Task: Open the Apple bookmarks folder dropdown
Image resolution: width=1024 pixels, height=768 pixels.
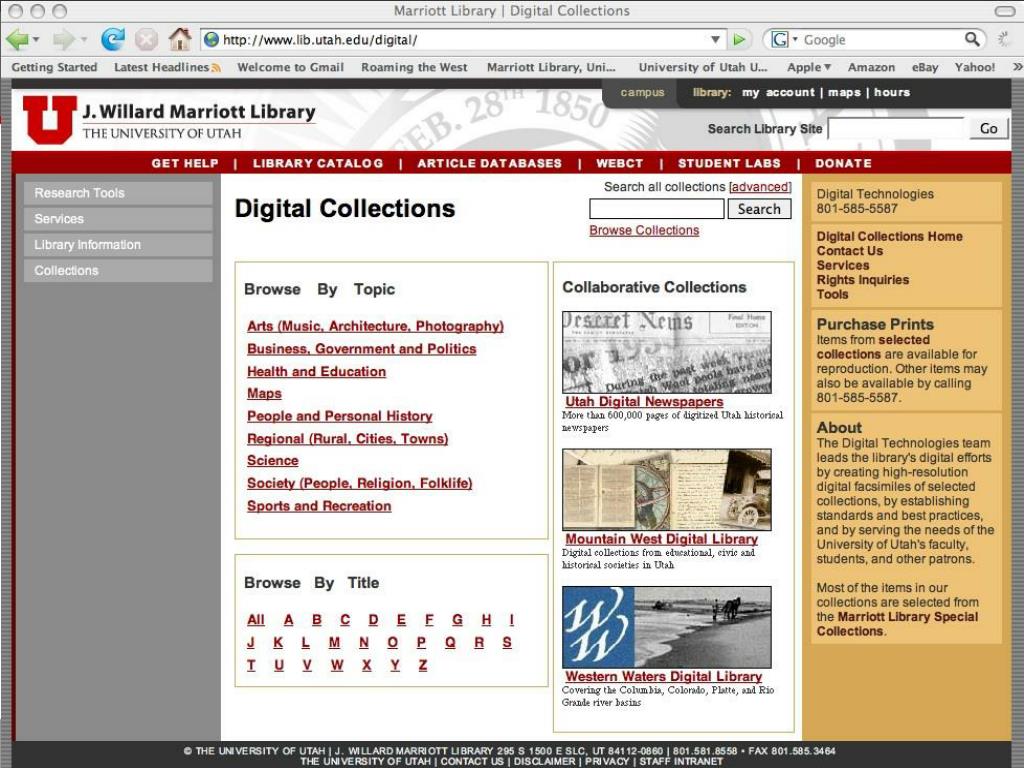Action: pyautogui.click(x=809, y=67)
